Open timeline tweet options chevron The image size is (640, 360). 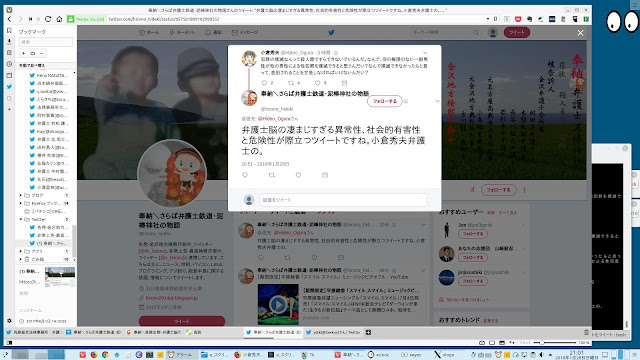click(x=423, y=225)
